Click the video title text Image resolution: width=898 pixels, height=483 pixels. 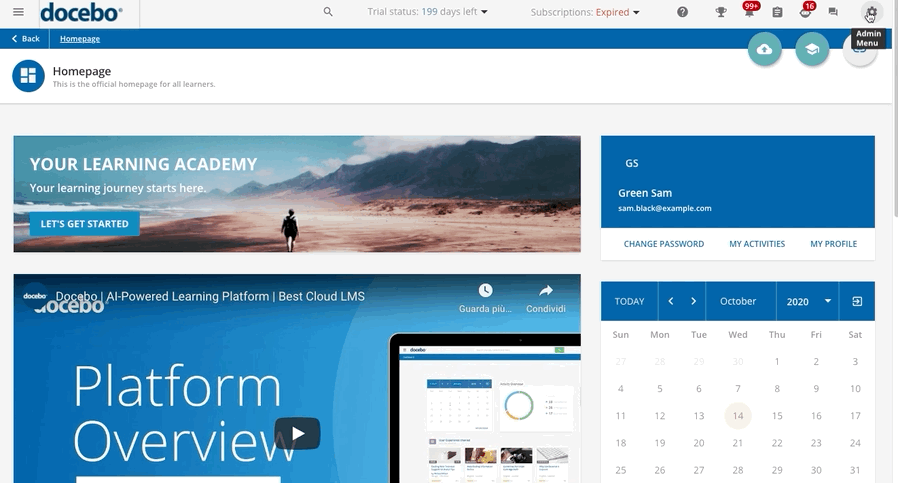(210, 297)
